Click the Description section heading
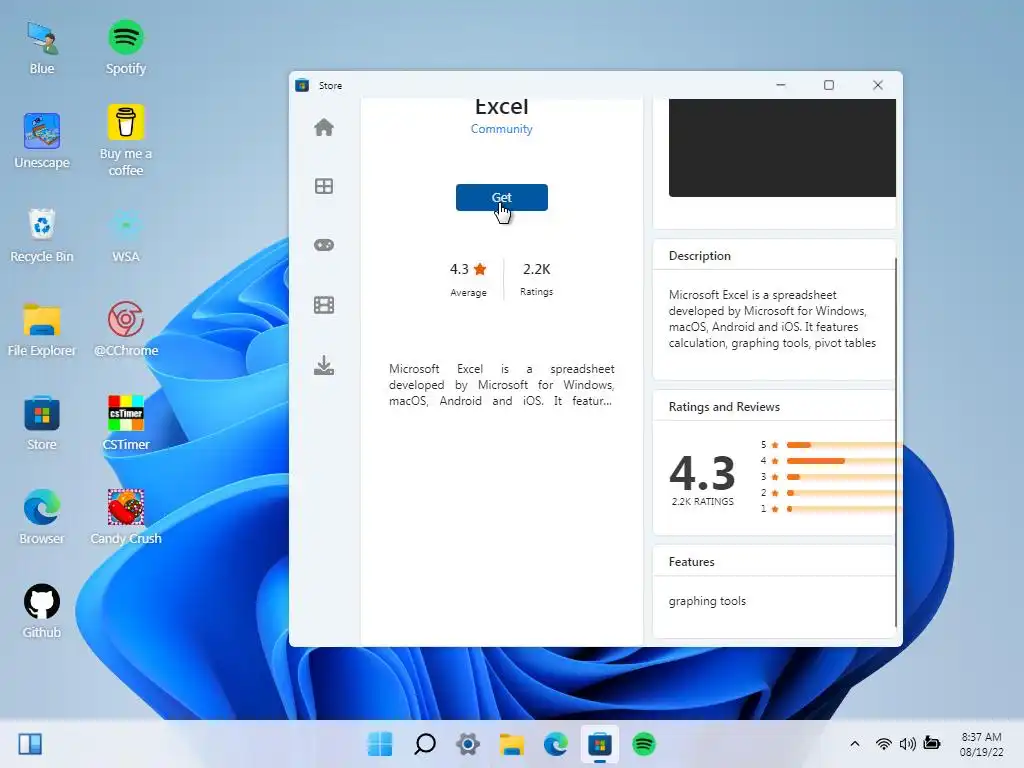Screen dimensions: 1024x768 click(699, 256)
